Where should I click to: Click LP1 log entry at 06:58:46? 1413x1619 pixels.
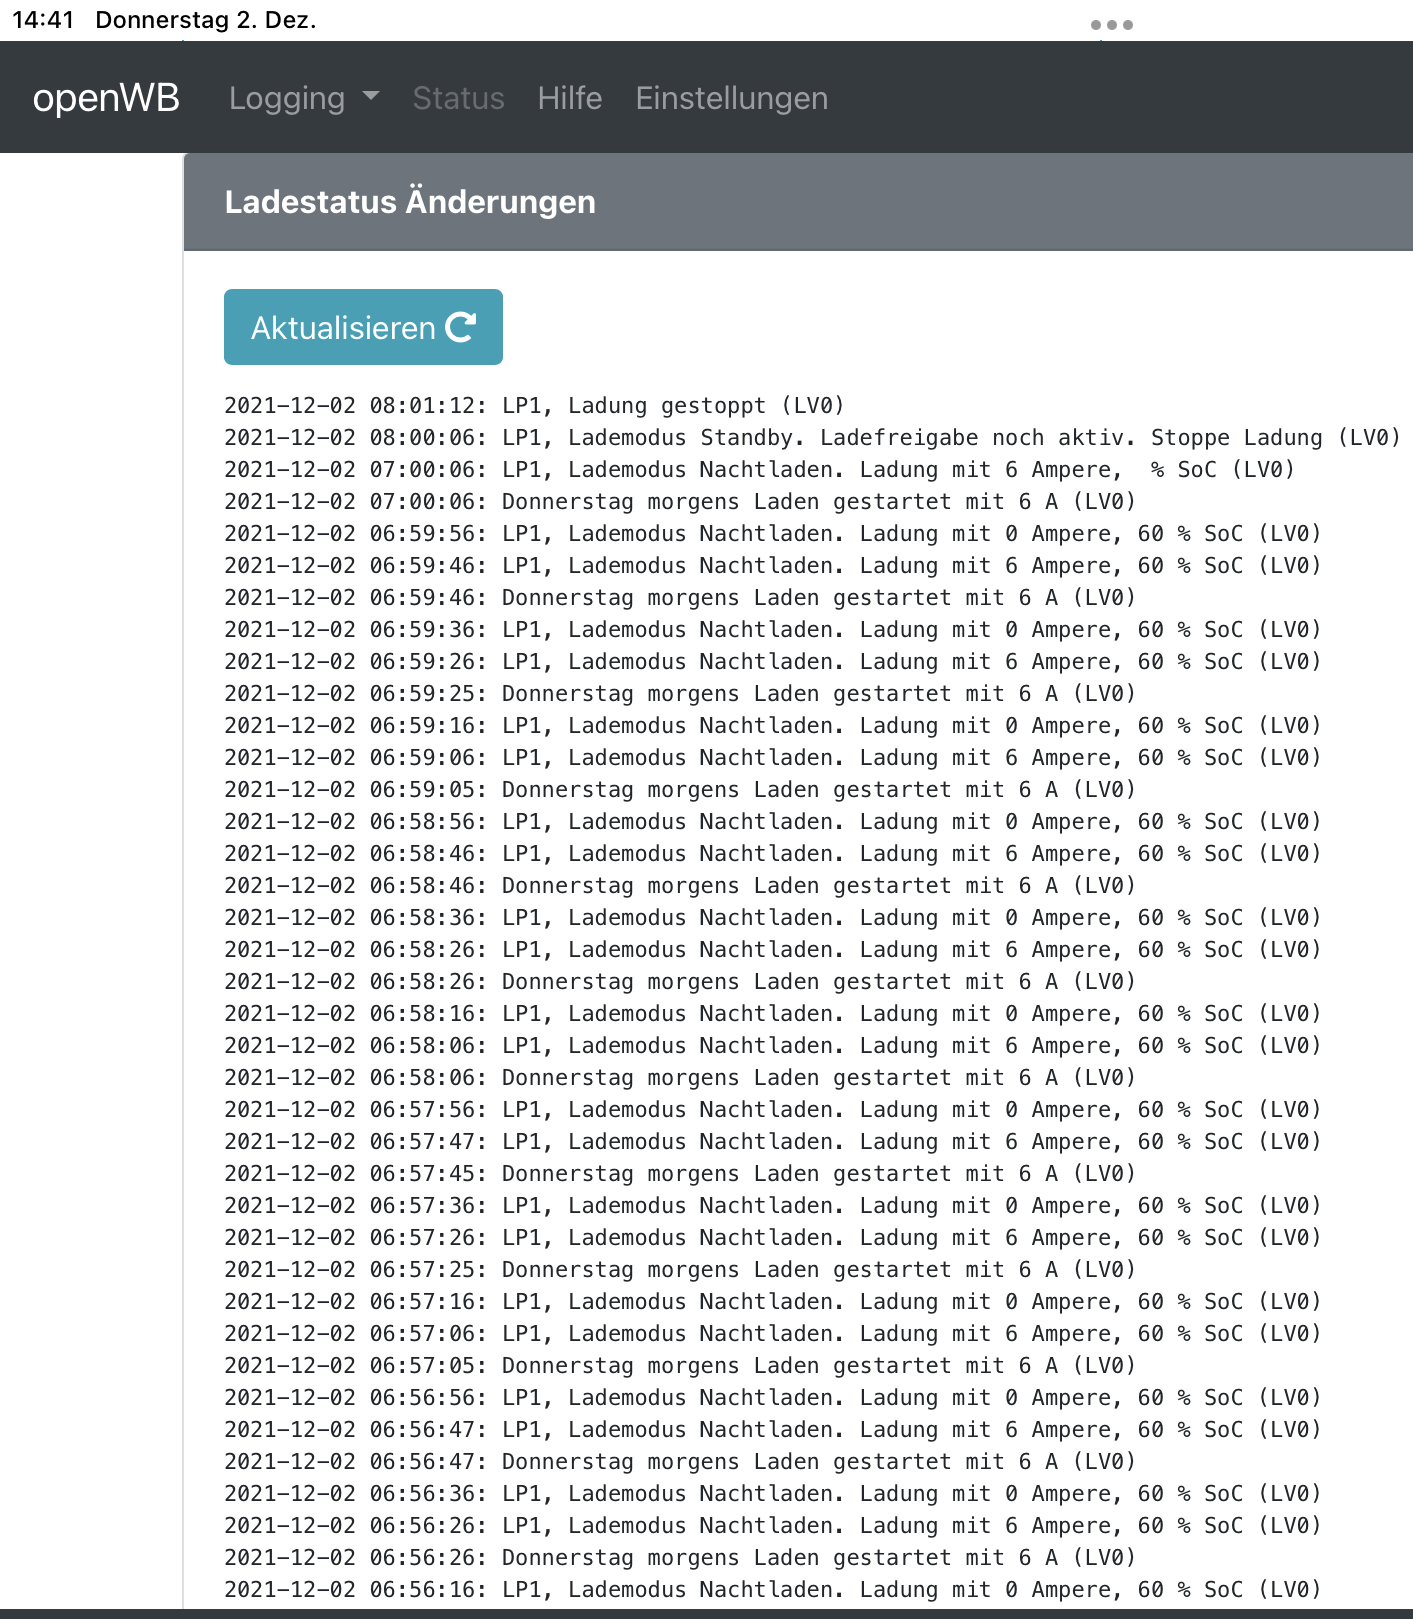(x=773, y=853)
